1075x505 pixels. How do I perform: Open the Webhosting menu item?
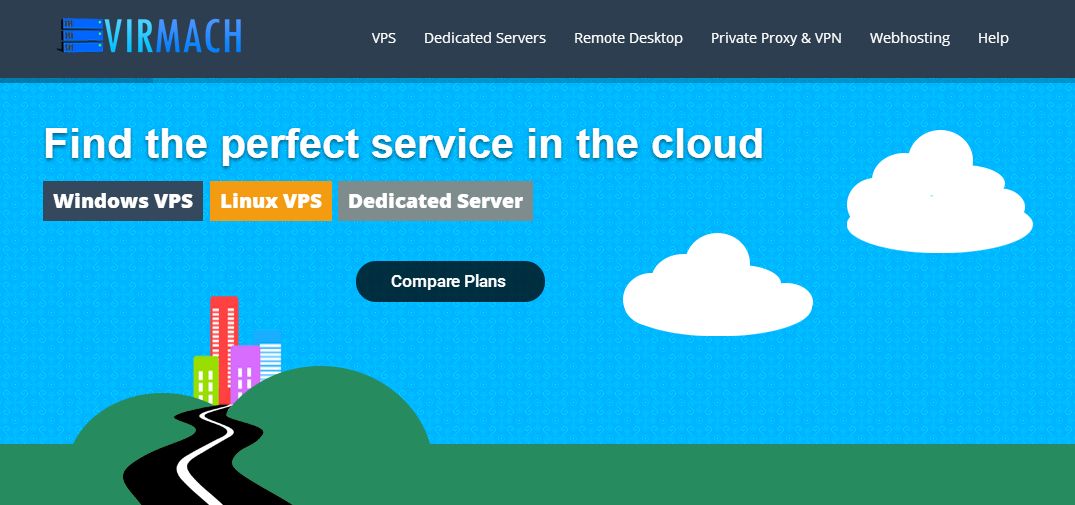pos(910,38)
